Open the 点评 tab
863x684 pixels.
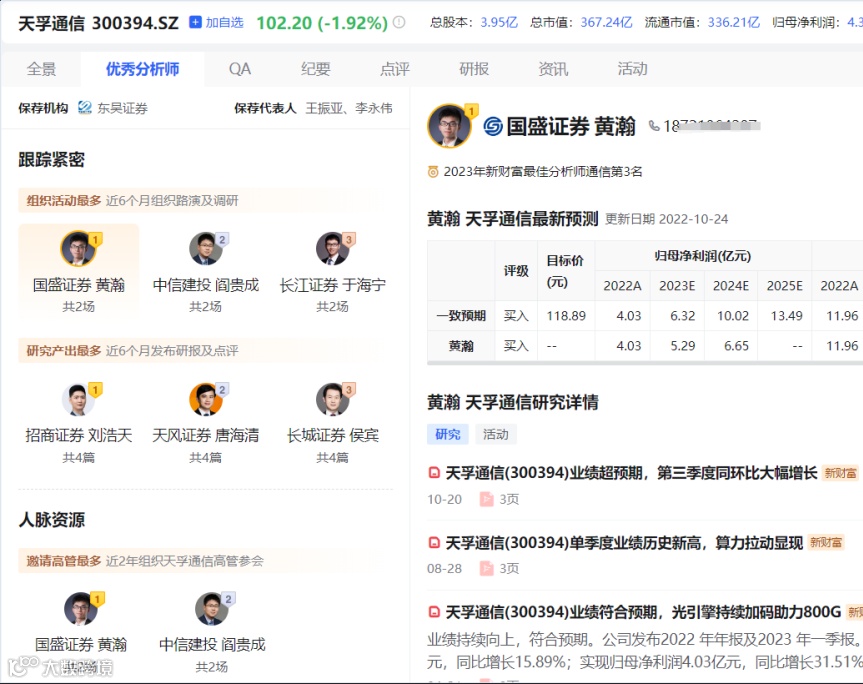pos(395,69)
